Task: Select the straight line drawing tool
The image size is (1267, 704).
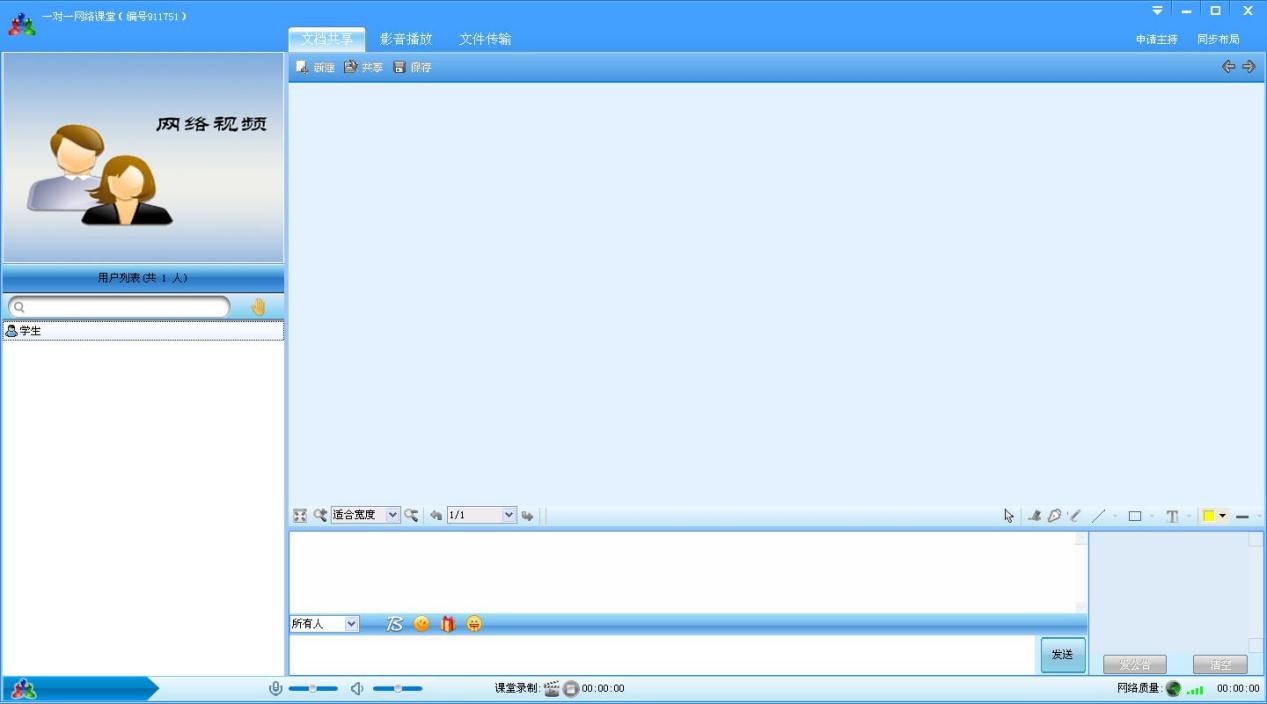Action: pyautogui.click(x=1098, y=515)
